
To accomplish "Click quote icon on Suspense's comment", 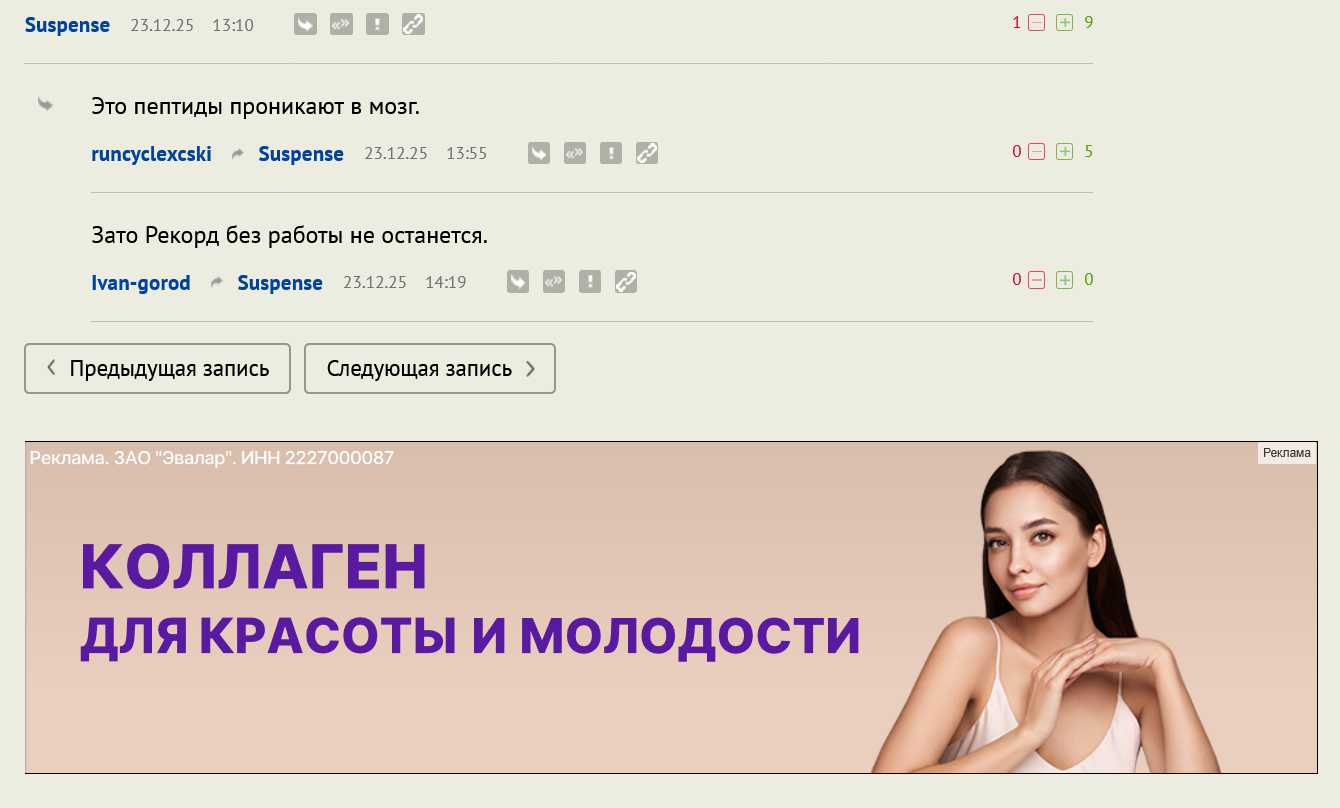I will [x=341, y=25].
